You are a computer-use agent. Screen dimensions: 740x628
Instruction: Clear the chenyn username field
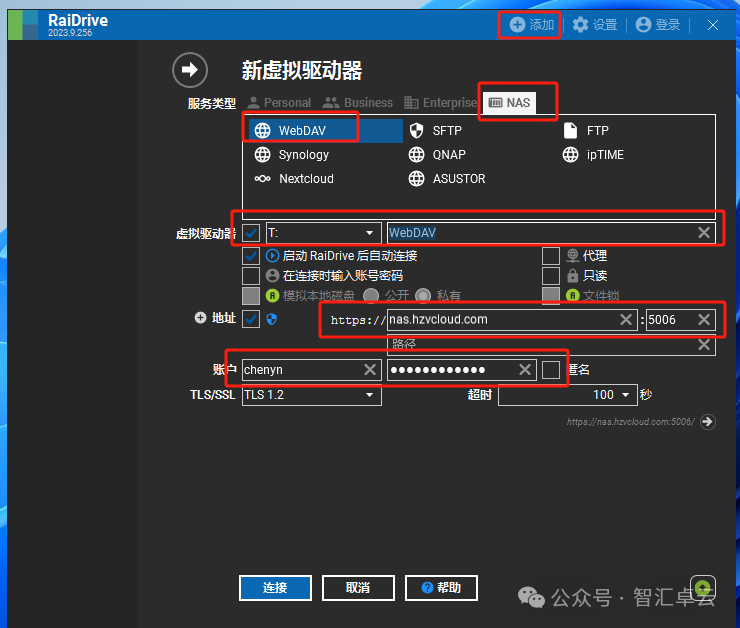tap(370, 370)
